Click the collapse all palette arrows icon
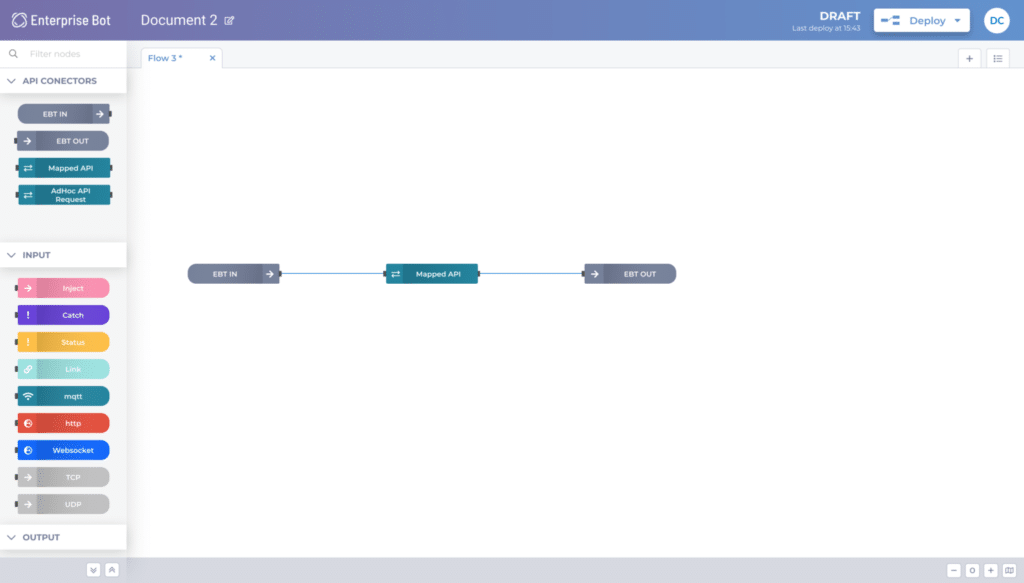The height and width of the screenshot is (583, 1024). (93, 570)
